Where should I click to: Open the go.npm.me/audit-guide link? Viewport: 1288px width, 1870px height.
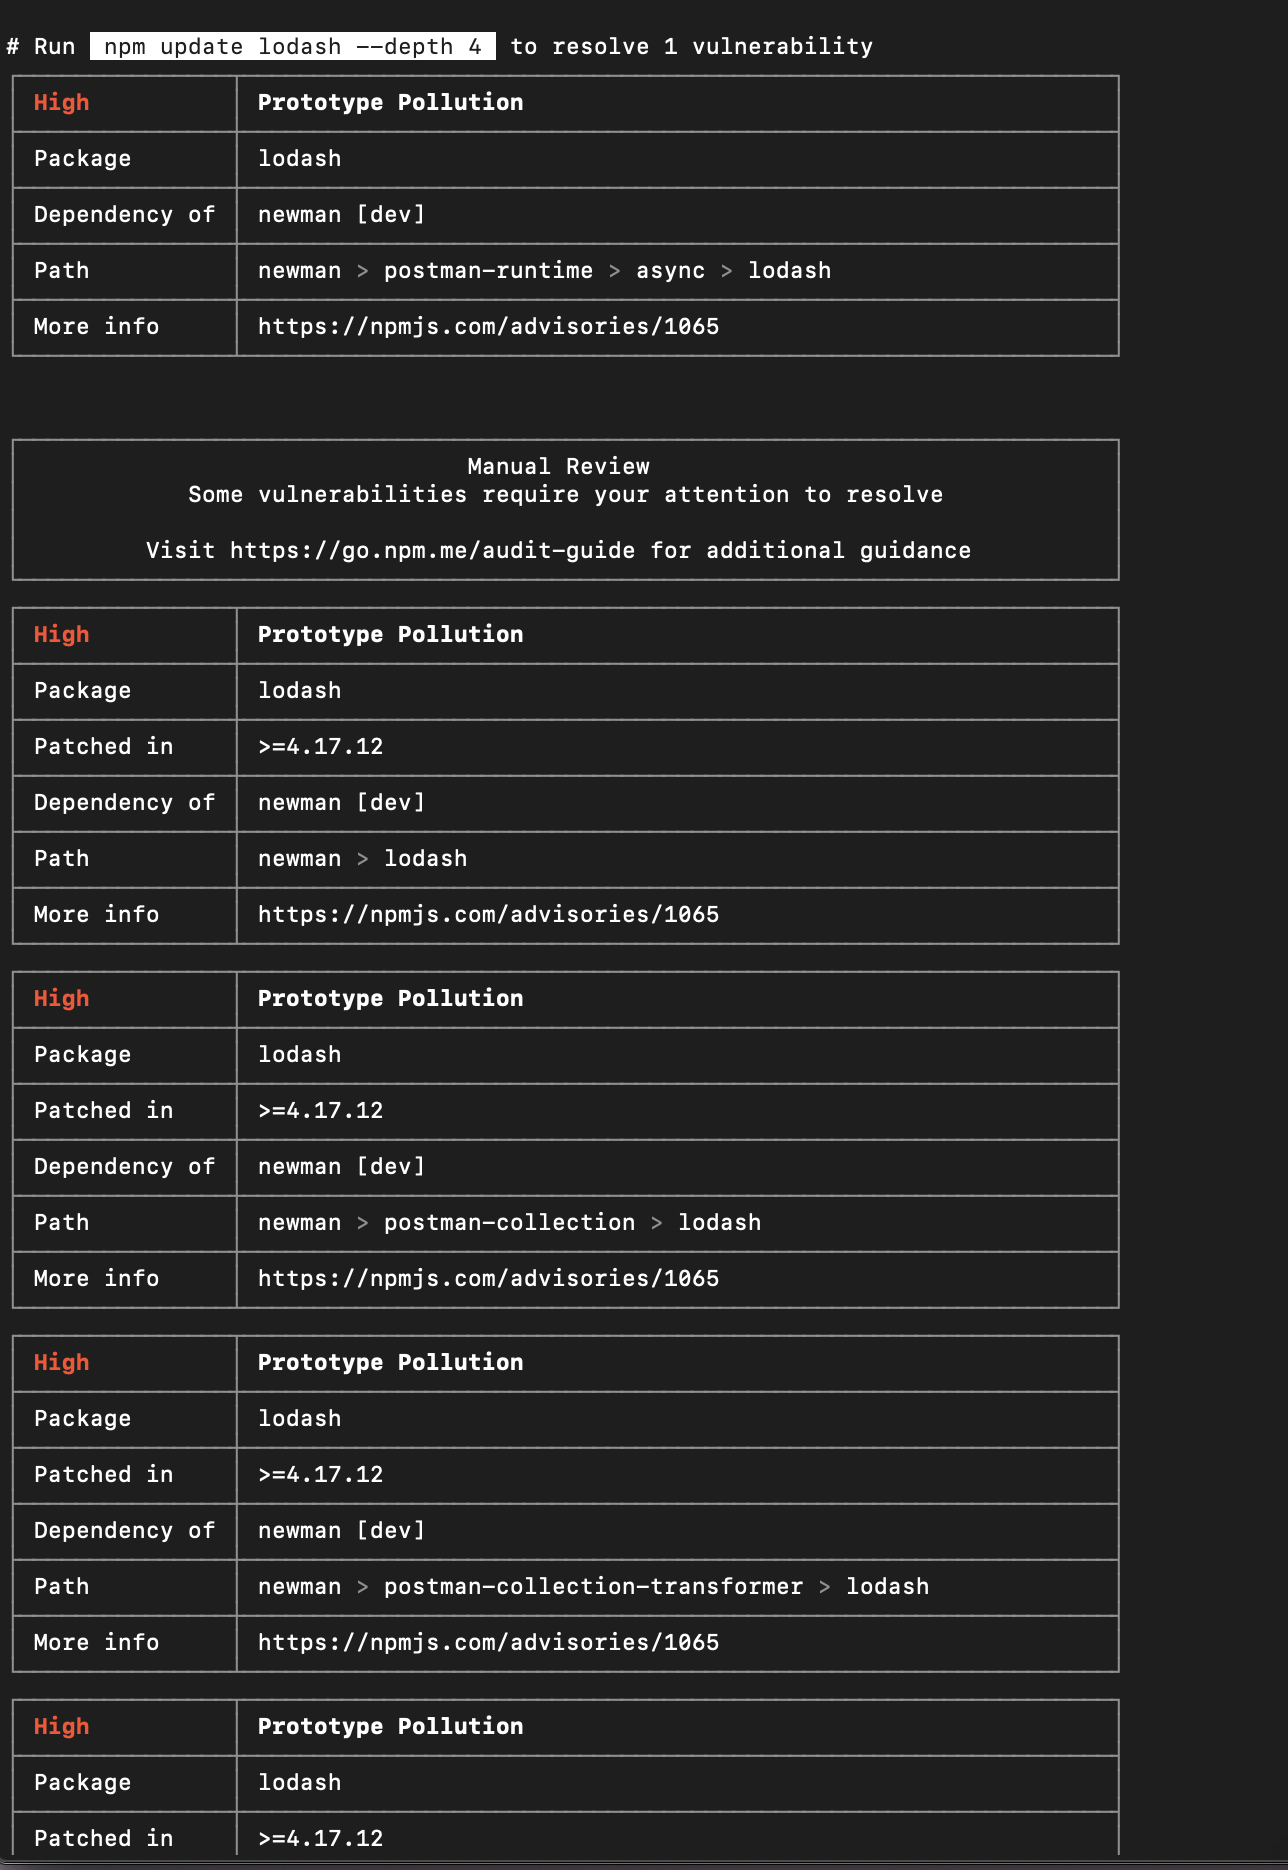tap(432, 551)
